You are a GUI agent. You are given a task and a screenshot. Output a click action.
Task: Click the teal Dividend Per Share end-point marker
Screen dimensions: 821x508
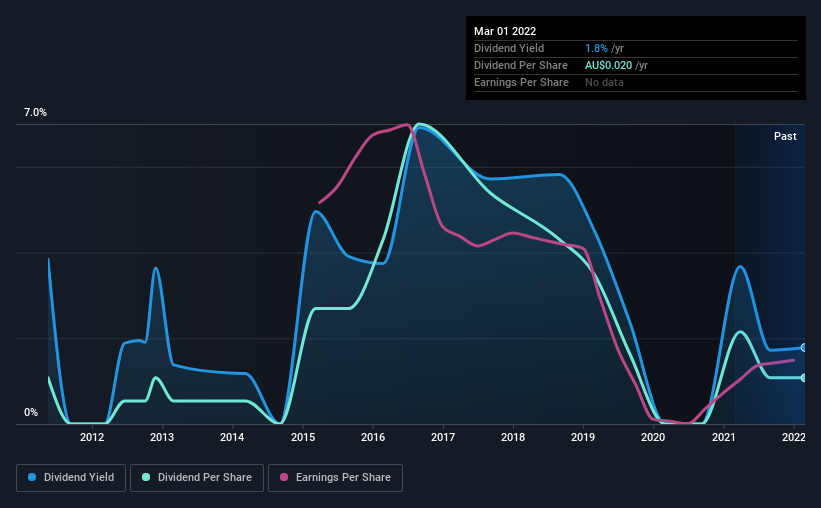click(804, 378)
